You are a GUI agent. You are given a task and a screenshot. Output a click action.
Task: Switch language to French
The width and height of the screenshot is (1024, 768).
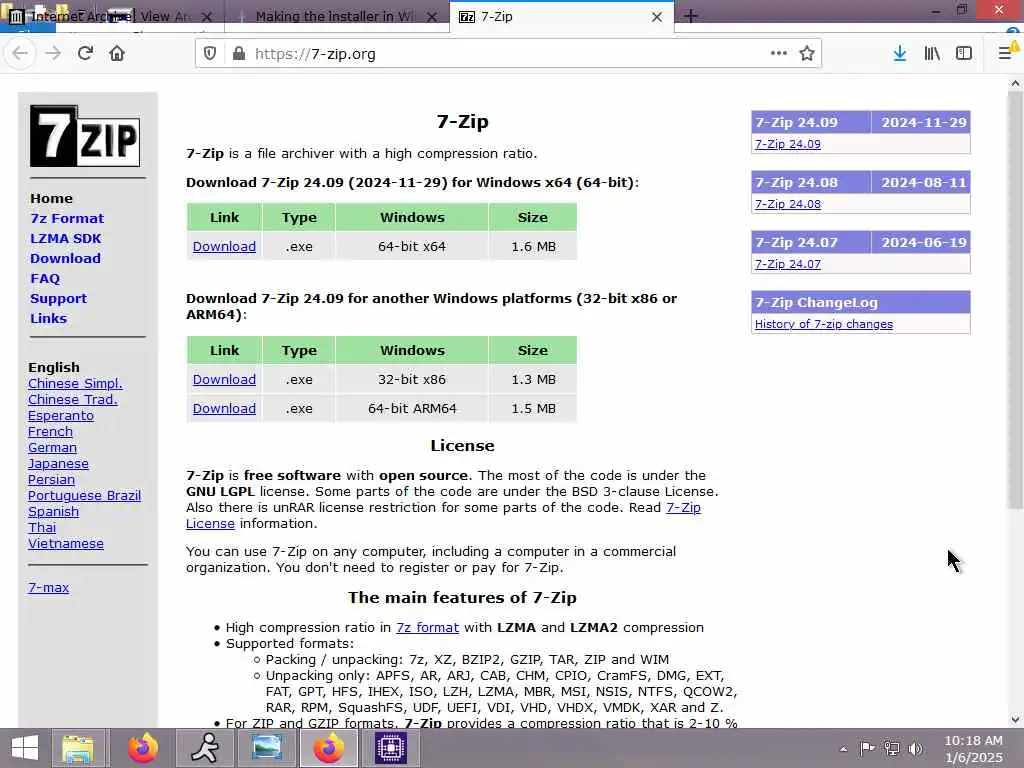(50, 431)
